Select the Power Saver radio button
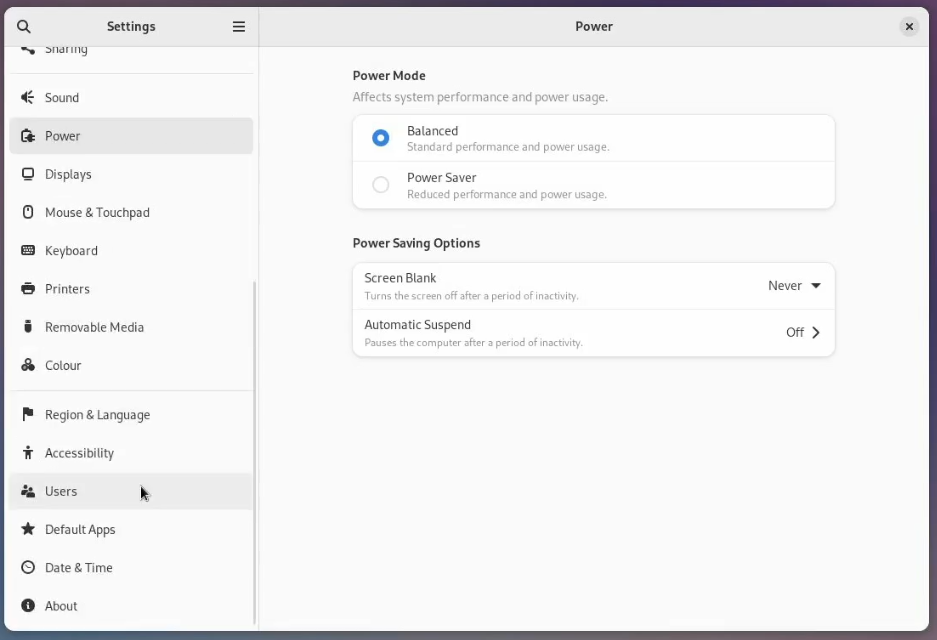Viewport: 937px width, 640px height. 381,185
